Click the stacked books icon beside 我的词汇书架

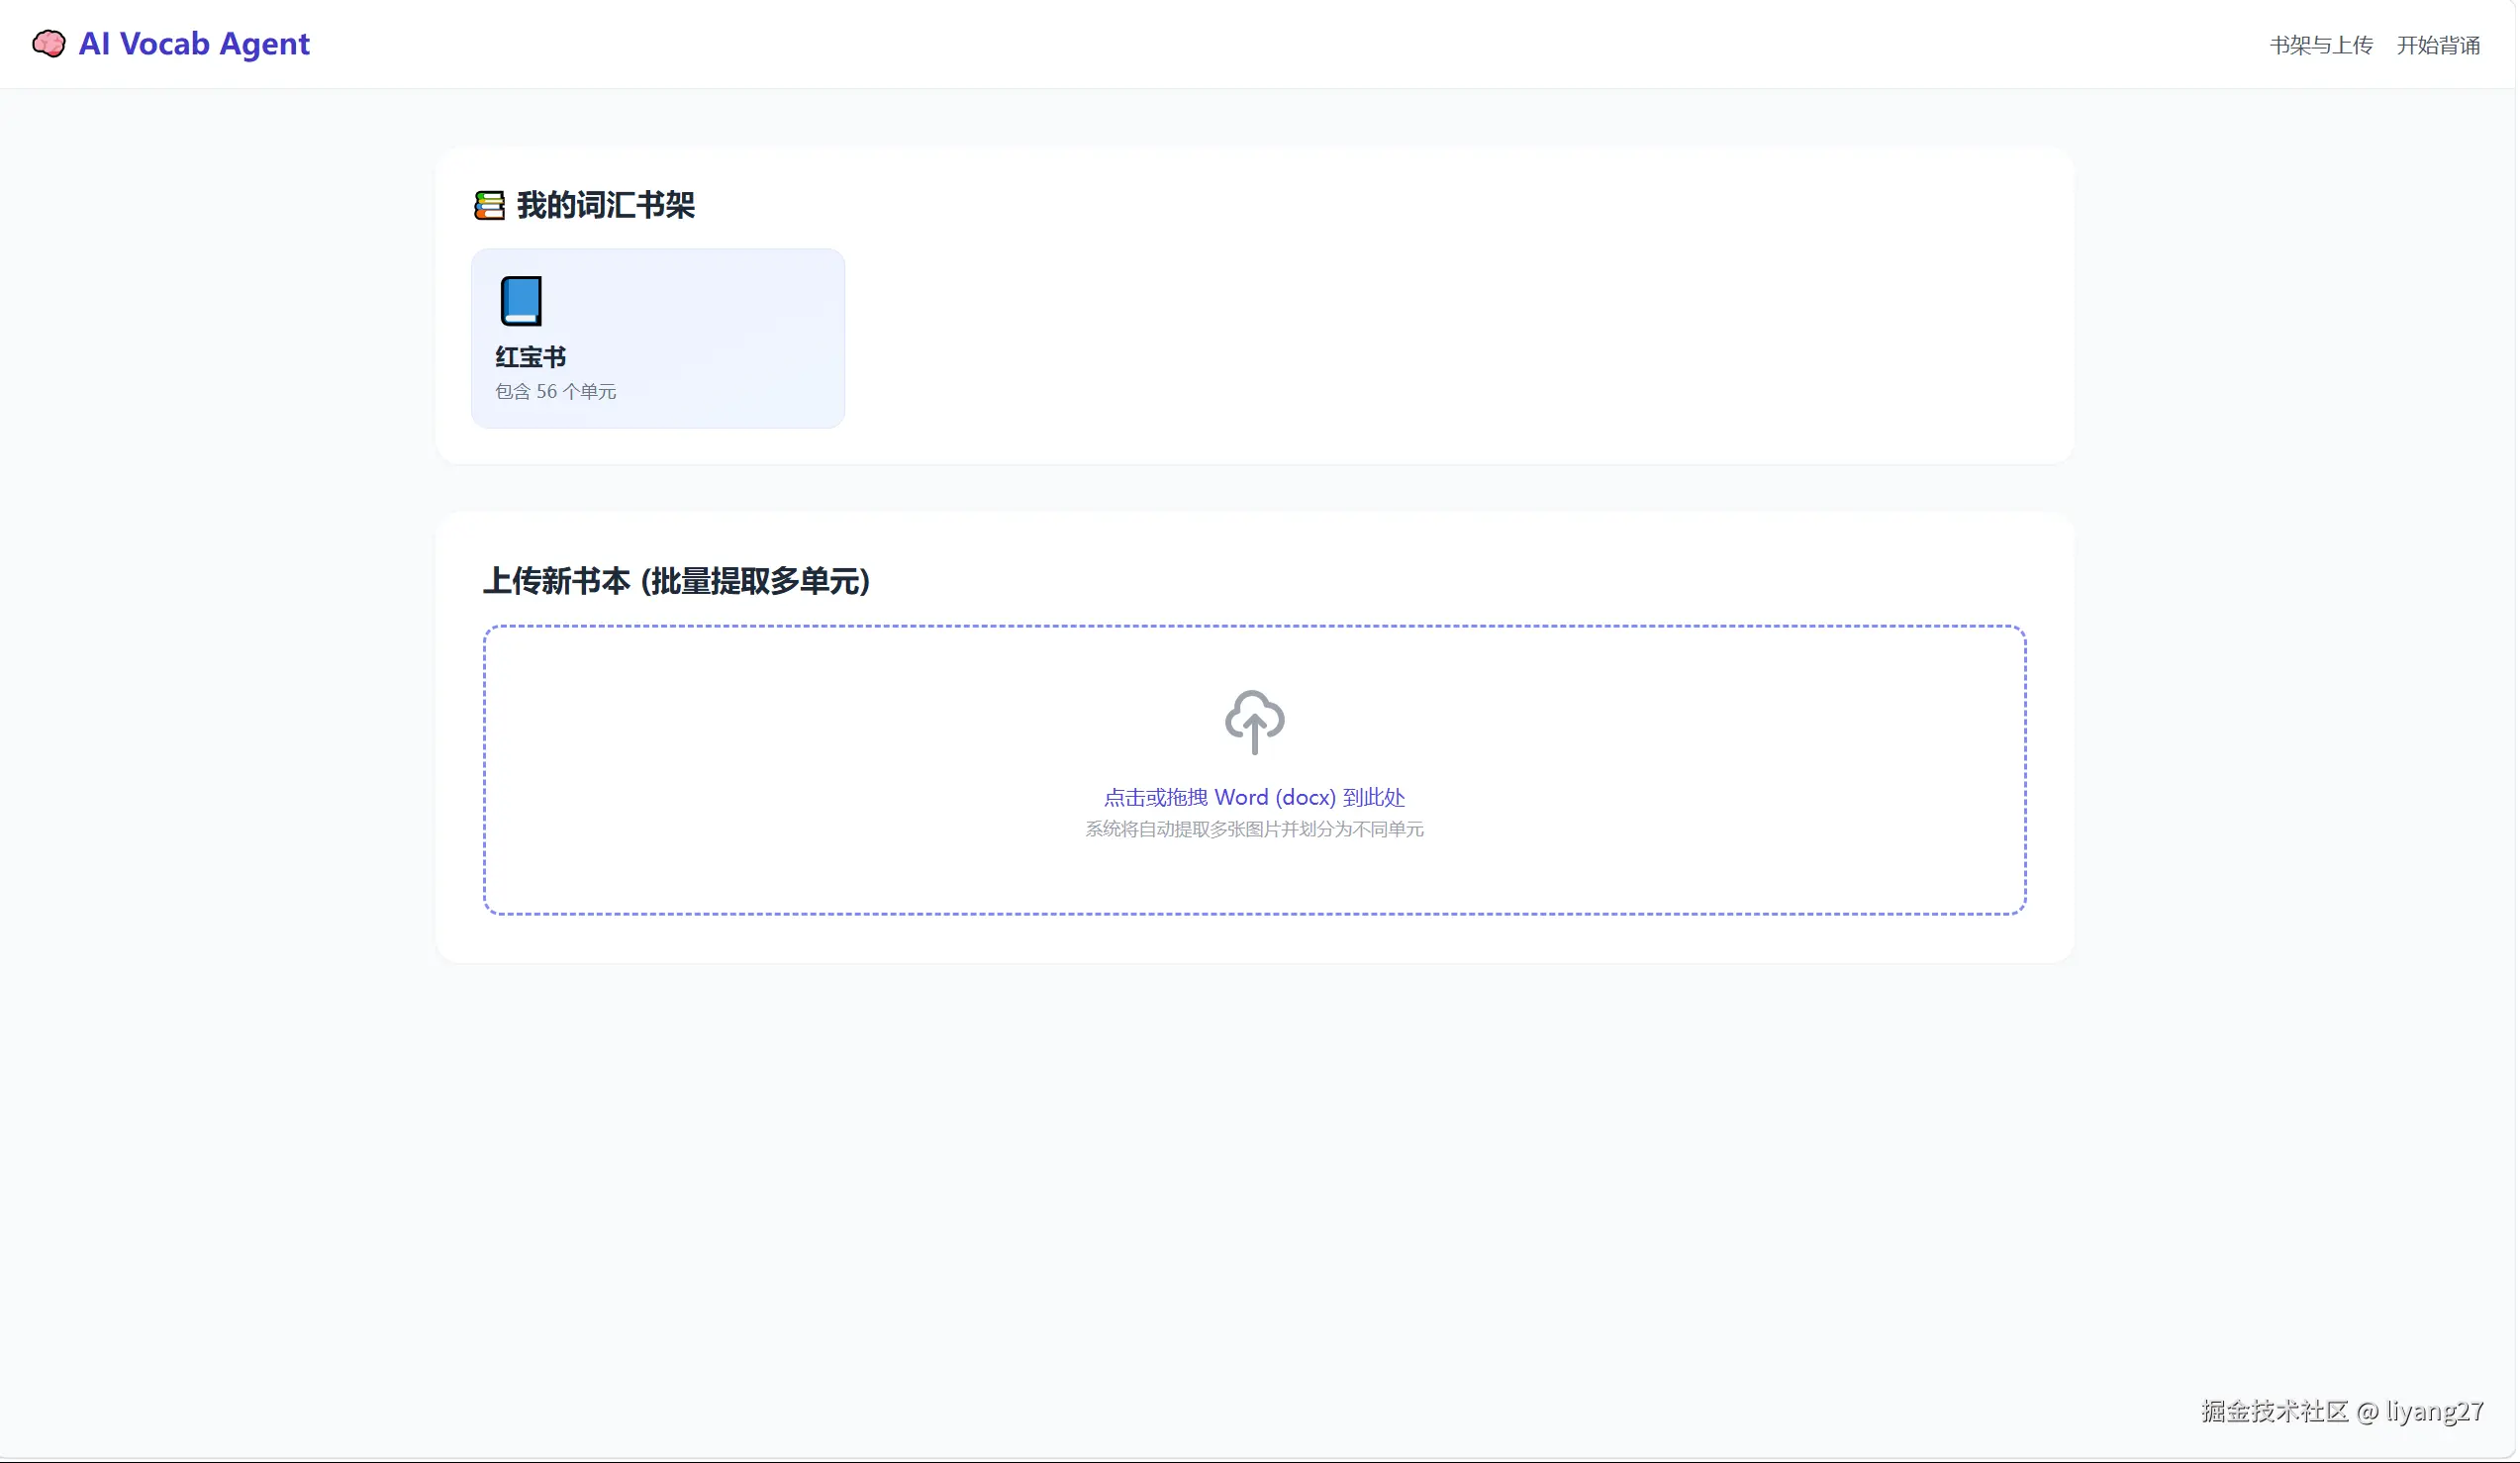489,206
